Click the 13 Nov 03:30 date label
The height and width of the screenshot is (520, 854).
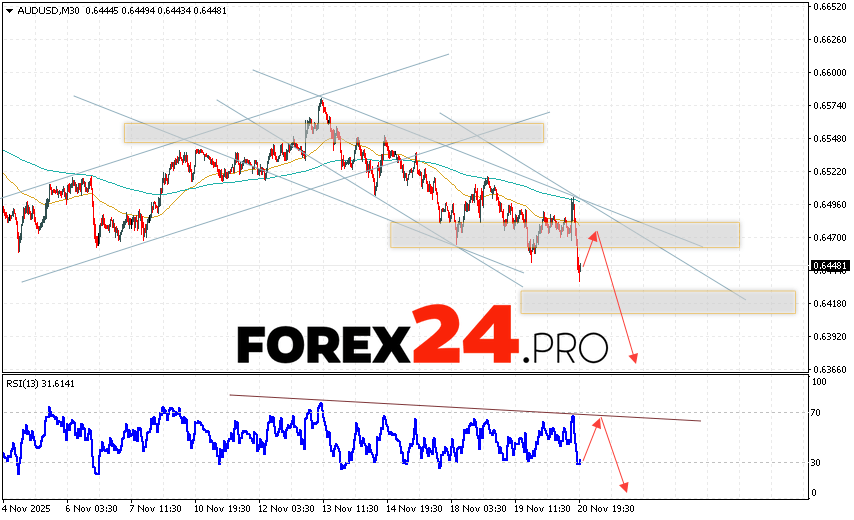[348, 507]
